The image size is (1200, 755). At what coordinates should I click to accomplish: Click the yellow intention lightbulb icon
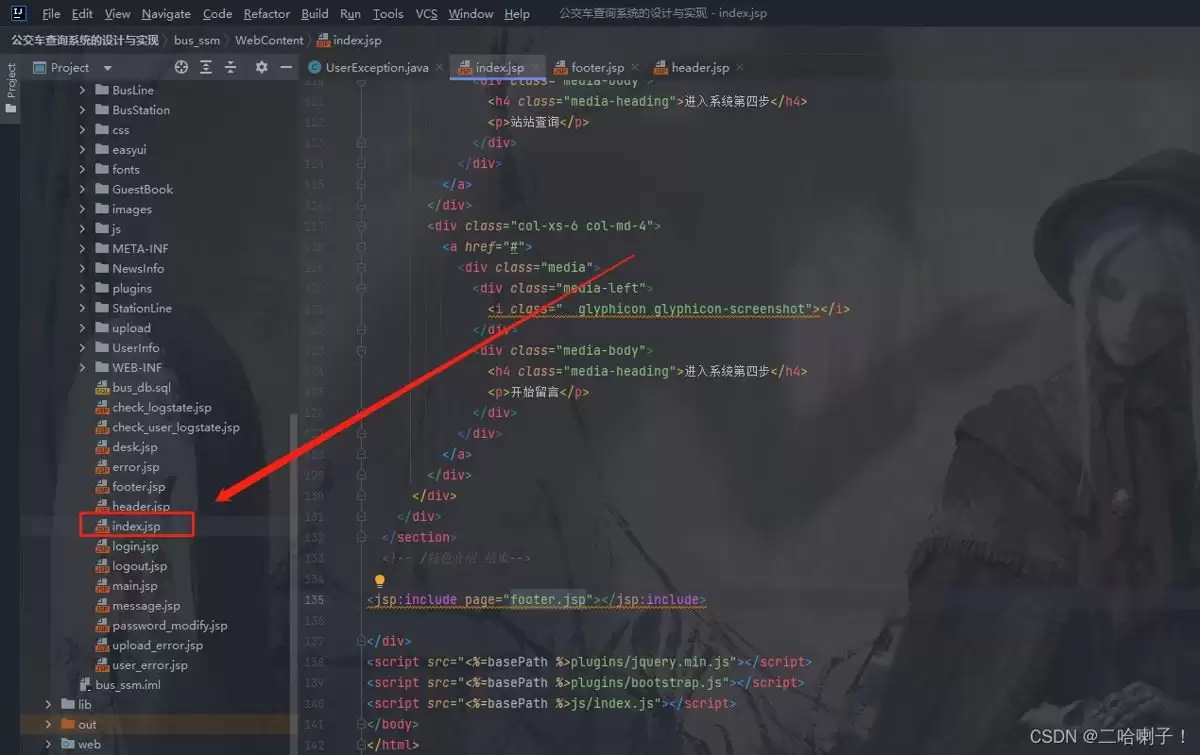click(x=380, y=580)
